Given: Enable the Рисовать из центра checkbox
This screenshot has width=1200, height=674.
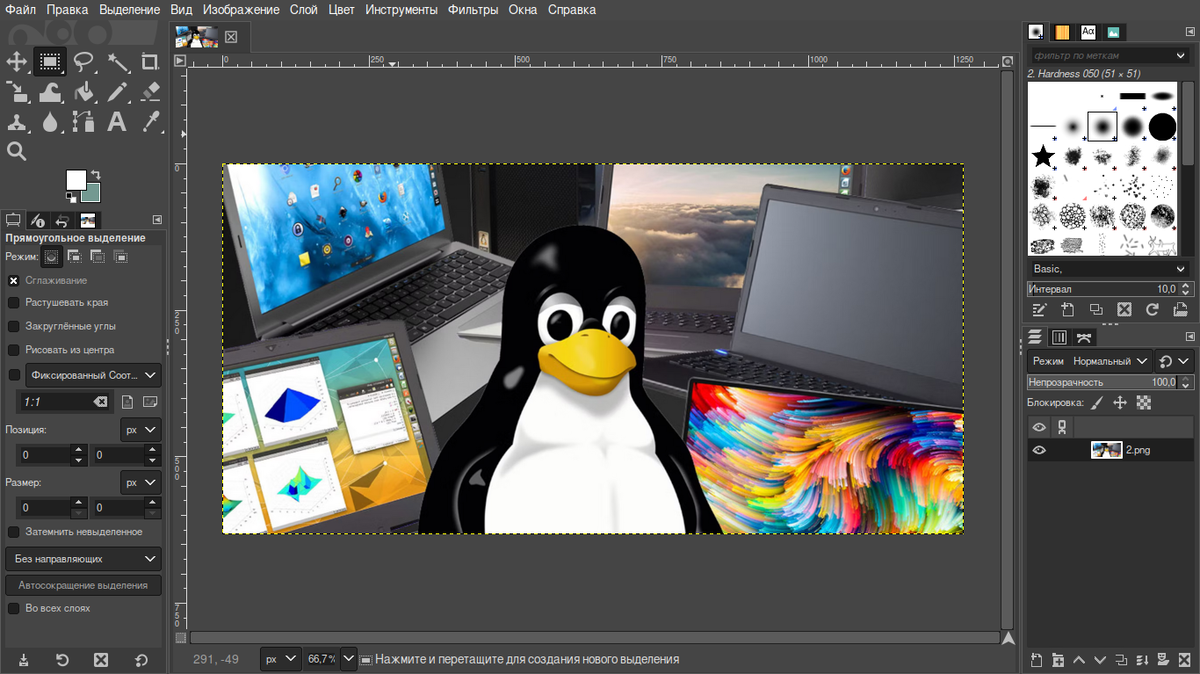Looking at the screenshot, I should pyautogui.click(x=14, y=350).
